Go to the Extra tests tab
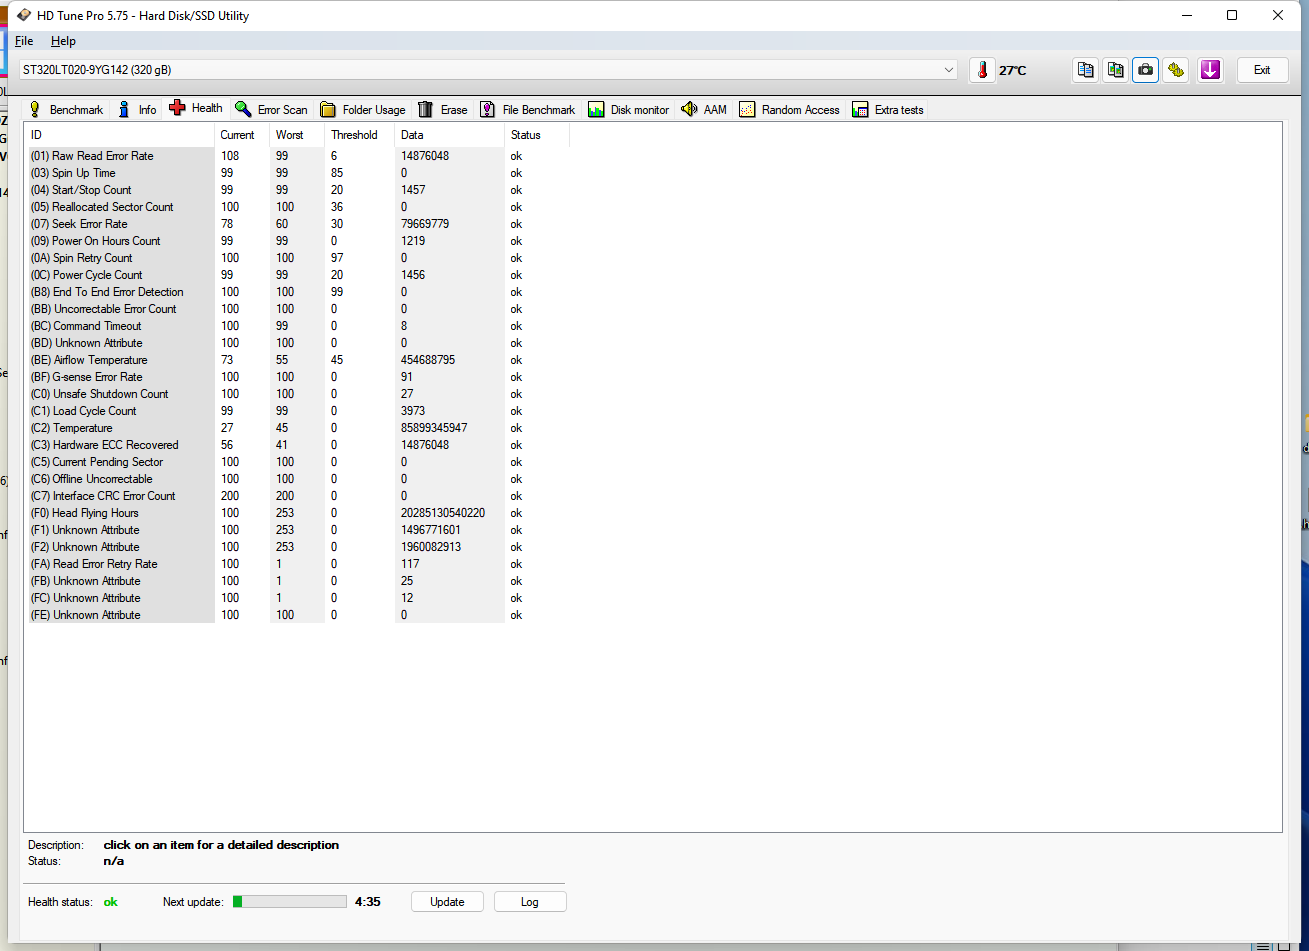Image resolution: width=1309 pixels, height=951 pixels. [x=888, y=110]
